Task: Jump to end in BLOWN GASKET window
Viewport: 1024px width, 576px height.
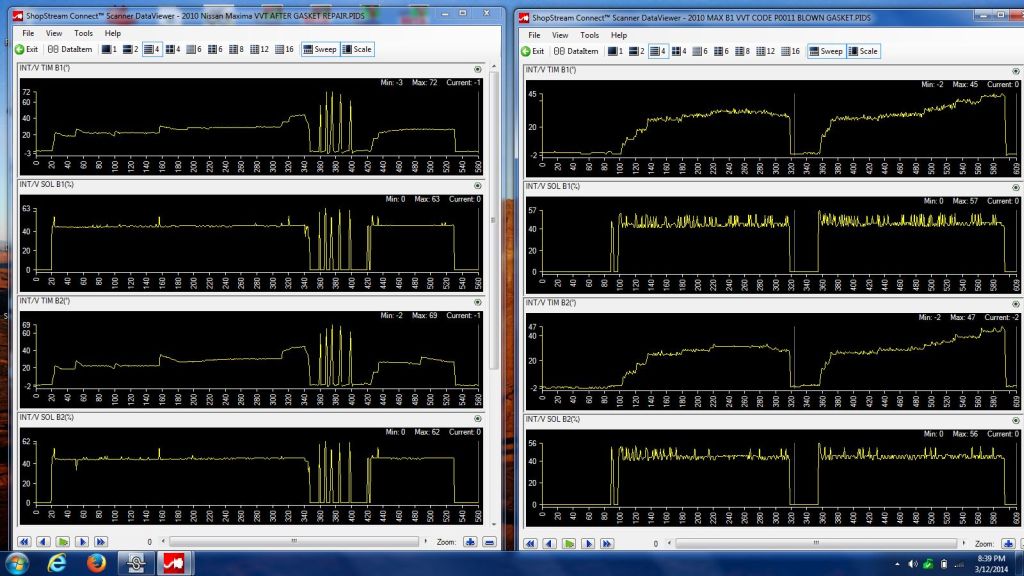Action: click(x=607, y=543)
